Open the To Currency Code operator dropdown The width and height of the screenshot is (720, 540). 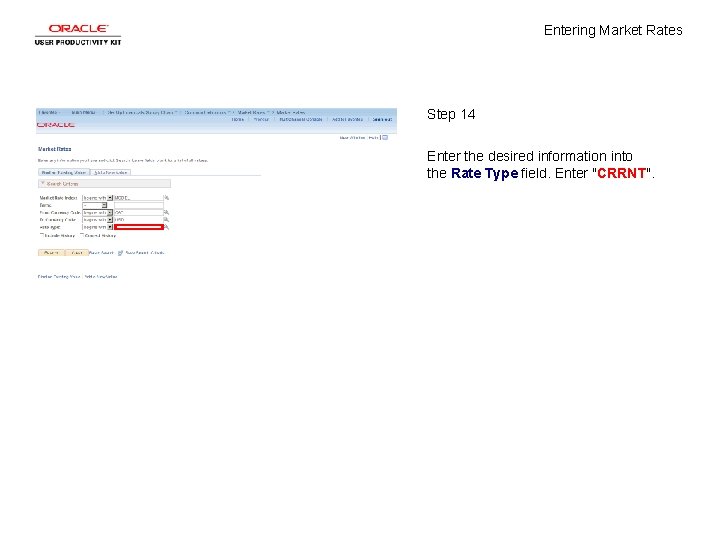coord(110,220)
